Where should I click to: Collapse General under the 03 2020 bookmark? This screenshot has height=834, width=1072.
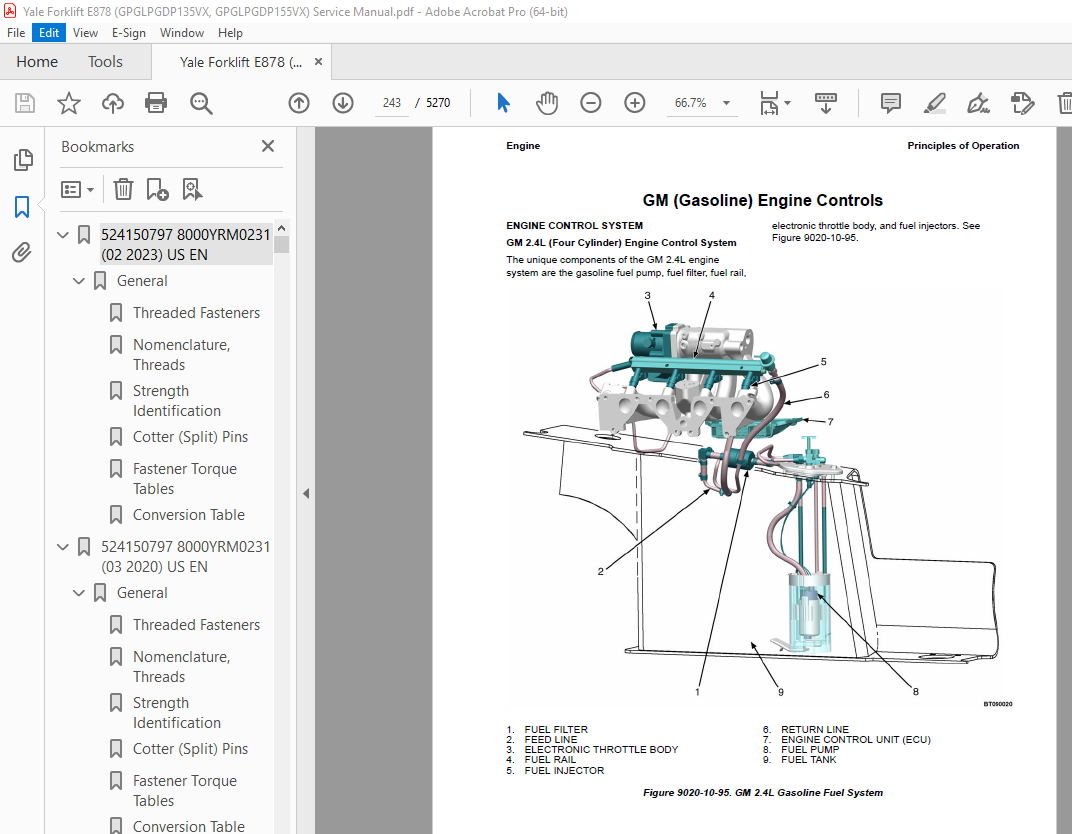pyautogui.click(x=79, y=593)
